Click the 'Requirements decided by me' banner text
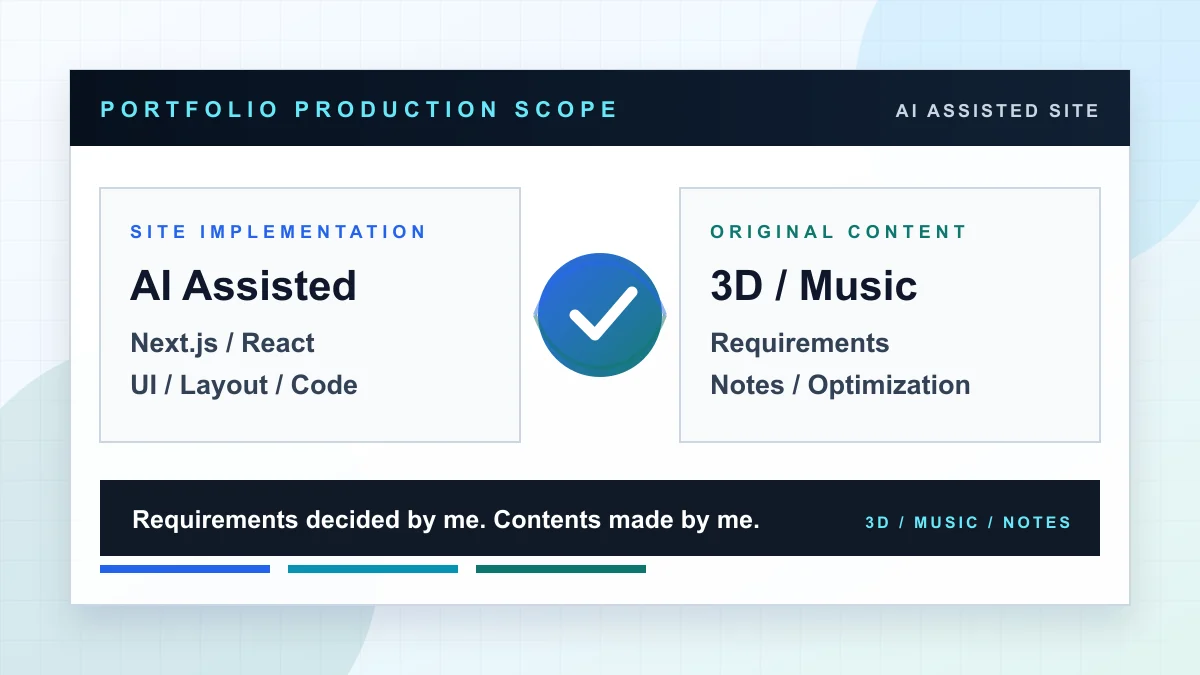This screenshot has width=1200, height=675. tap(309, 520)
